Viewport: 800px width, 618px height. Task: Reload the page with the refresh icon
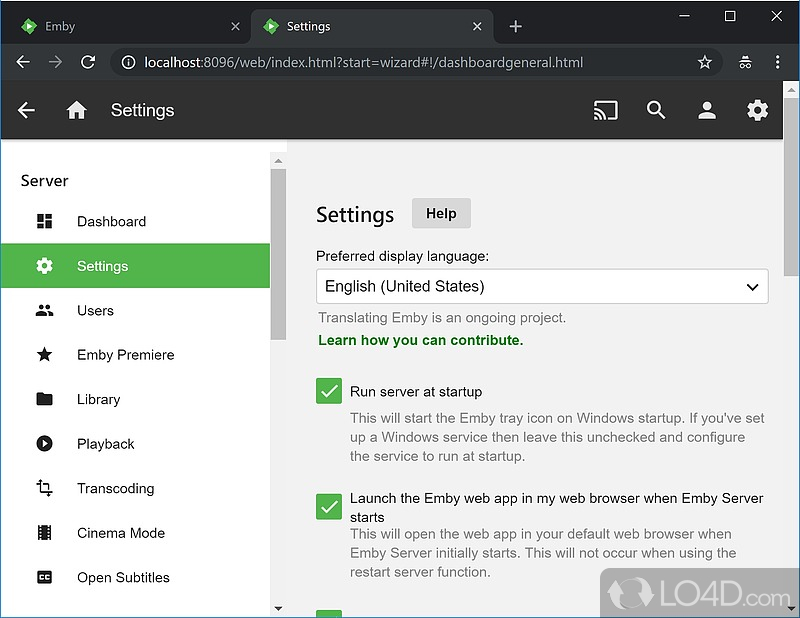88,62
